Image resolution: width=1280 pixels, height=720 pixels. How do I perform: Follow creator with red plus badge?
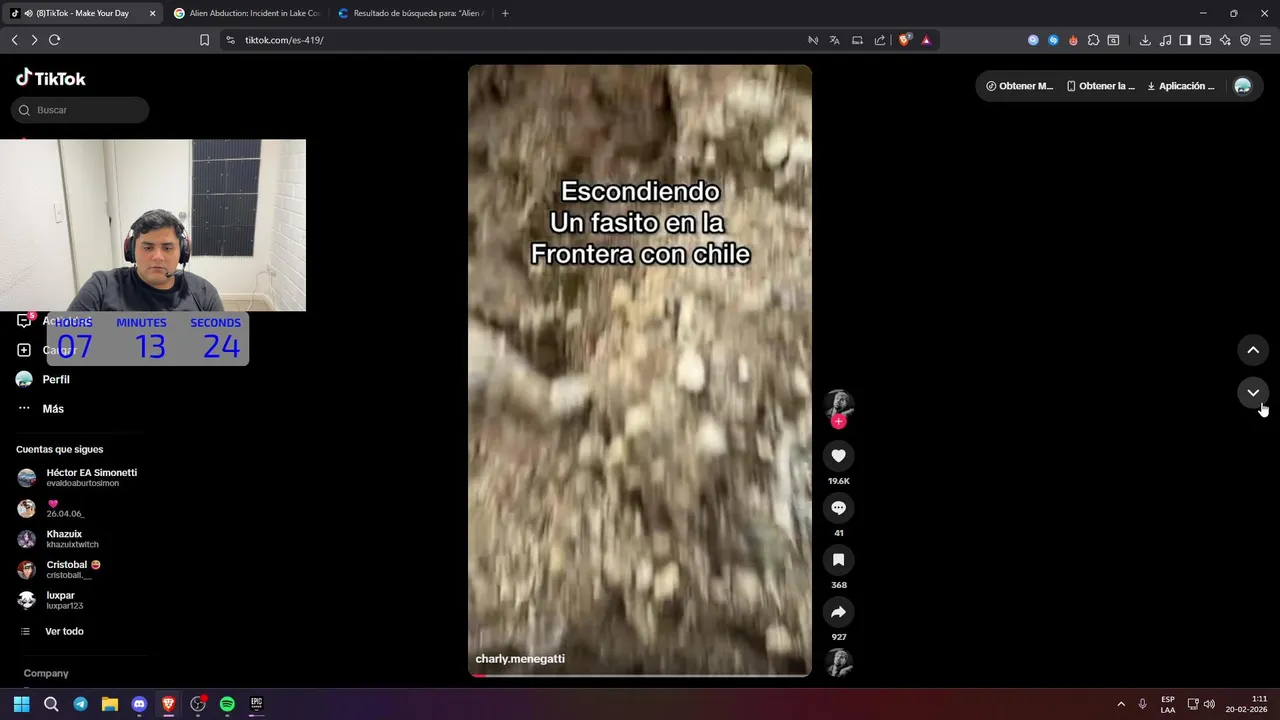coord(838,422)
